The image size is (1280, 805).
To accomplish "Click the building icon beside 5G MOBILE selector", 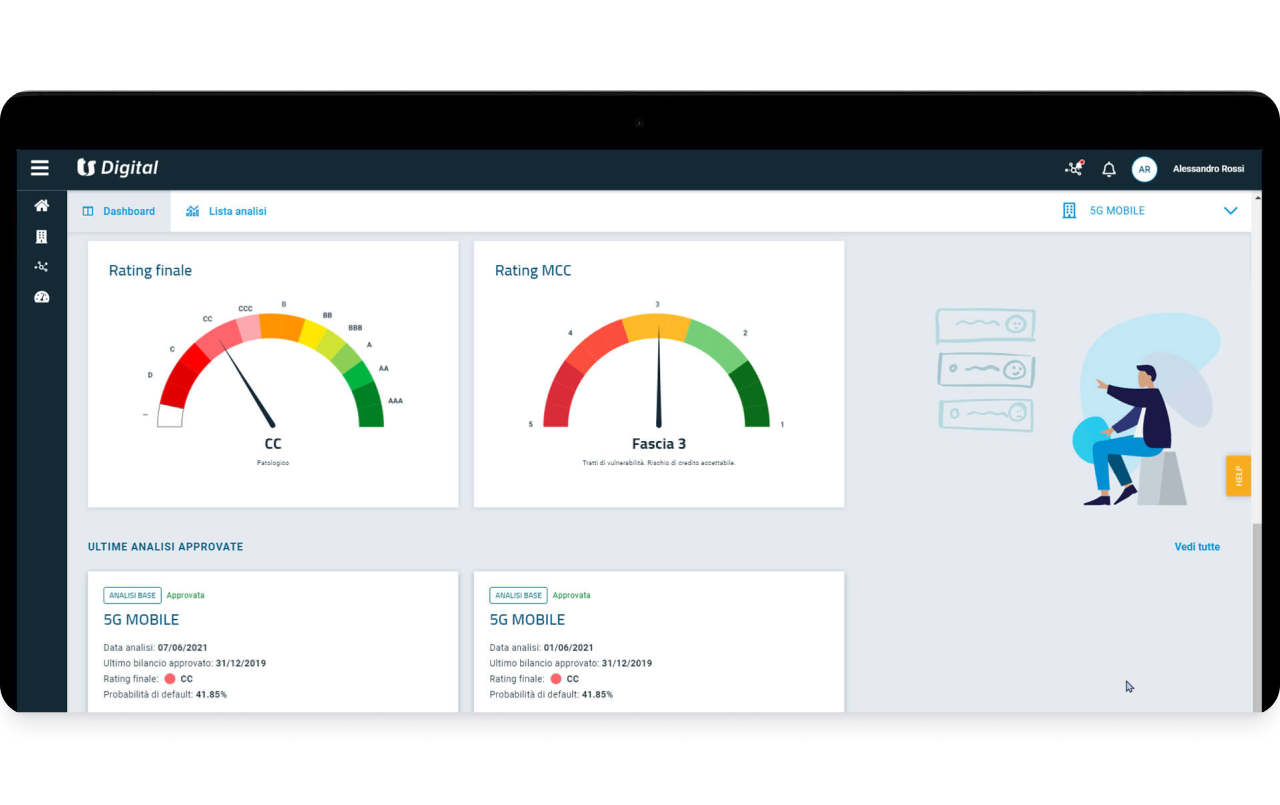I will pos(1069,211).
